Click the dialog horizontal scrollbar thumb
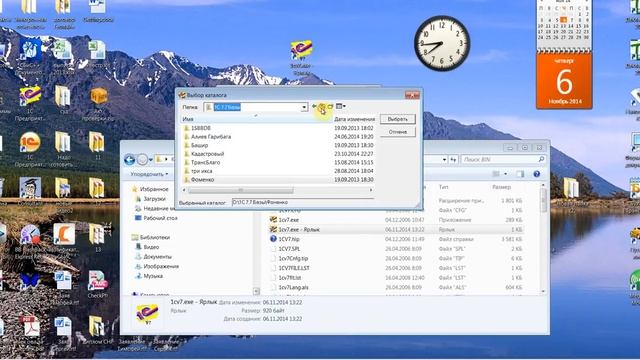 pos(241,190)
